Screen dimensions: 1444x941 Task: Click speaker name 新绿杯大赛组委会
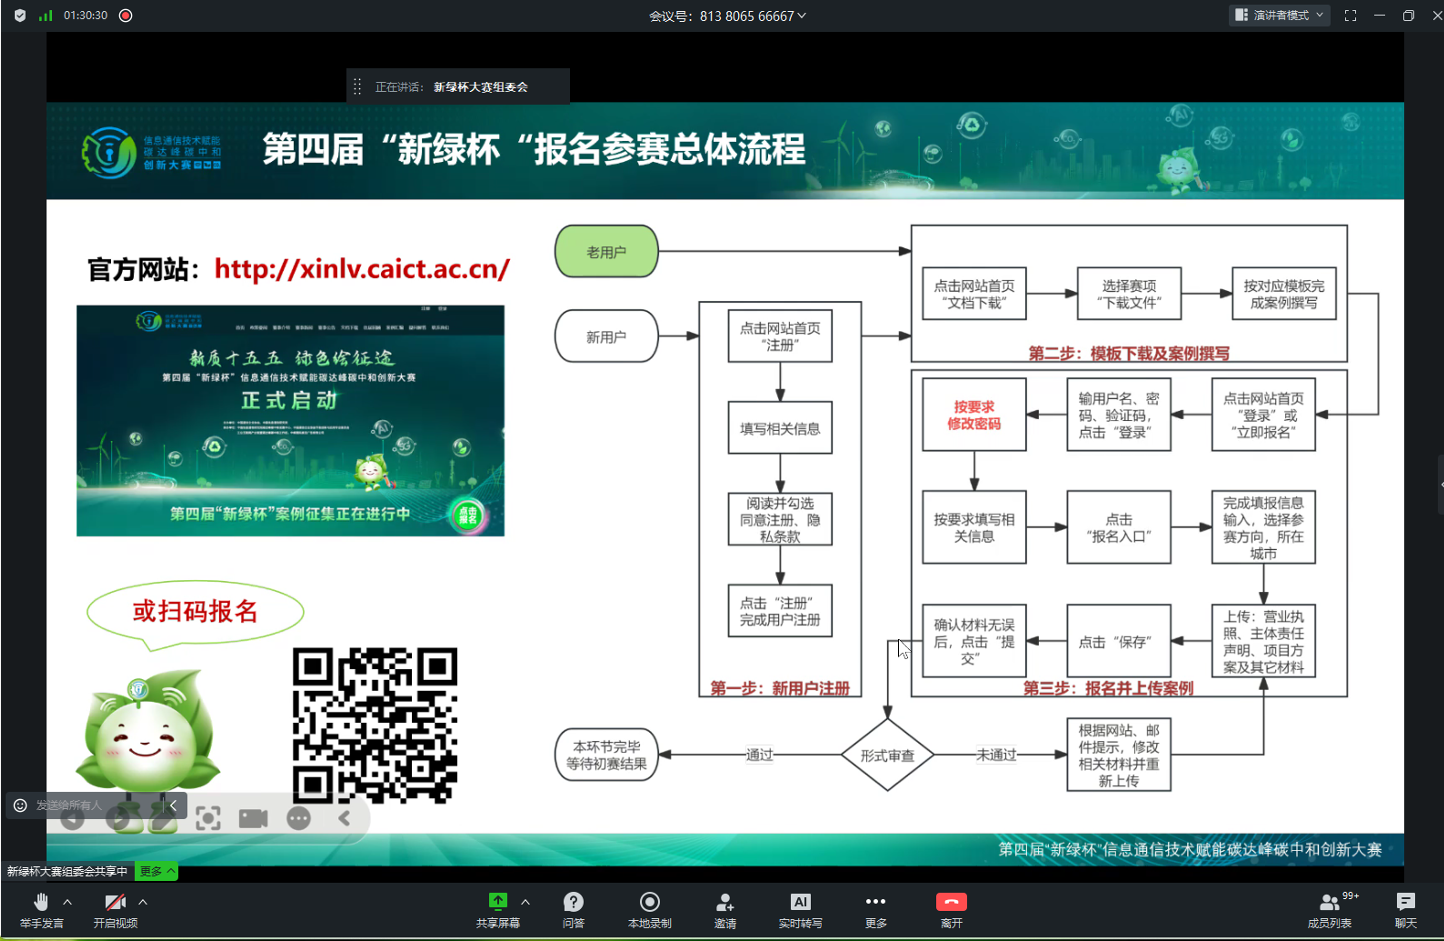click(480, 87)
